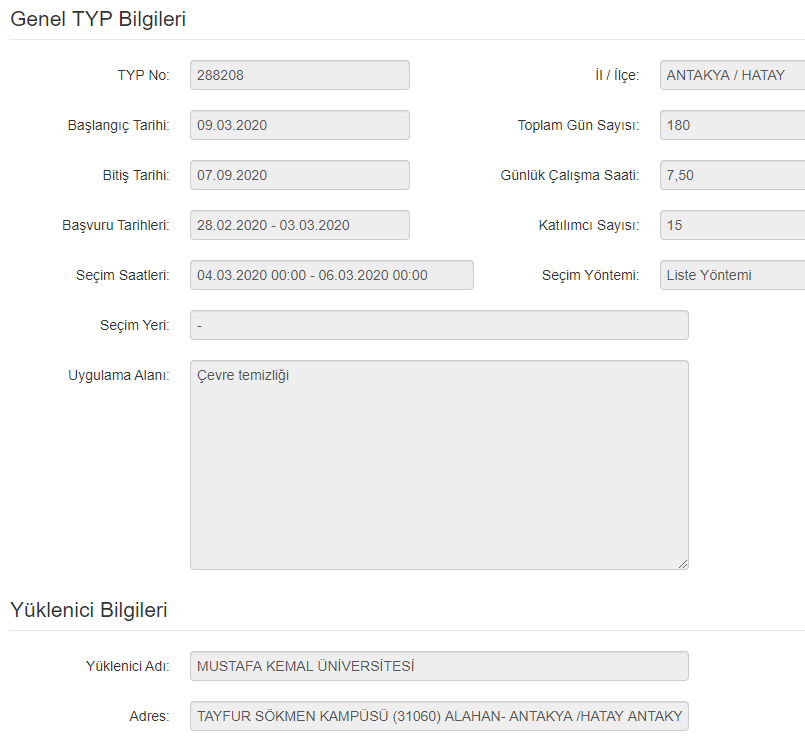The height and width of the screenshot is (753, 805).
Task: Select the Yüklenici Adı field
Action: (439, 666)
